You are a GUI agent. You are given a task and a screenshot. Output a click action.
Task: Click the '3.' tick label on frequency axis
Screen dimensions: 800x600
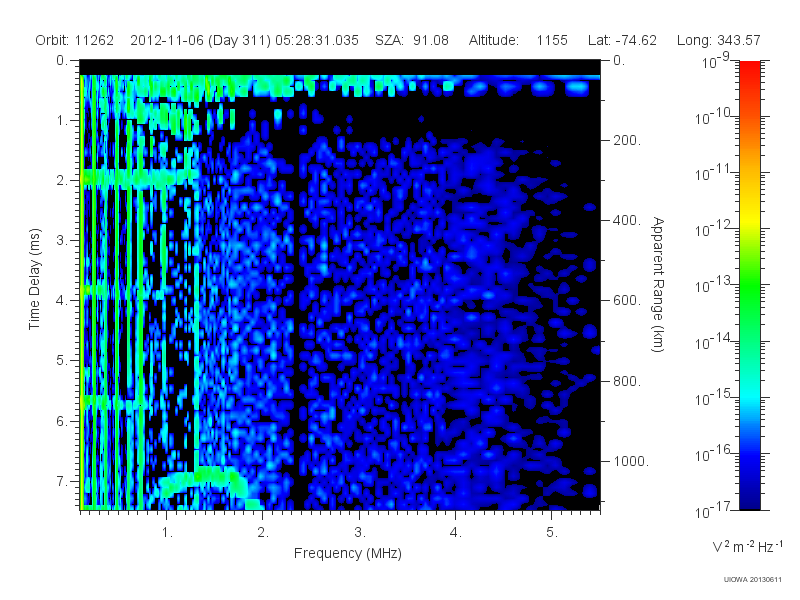point(360,533)
